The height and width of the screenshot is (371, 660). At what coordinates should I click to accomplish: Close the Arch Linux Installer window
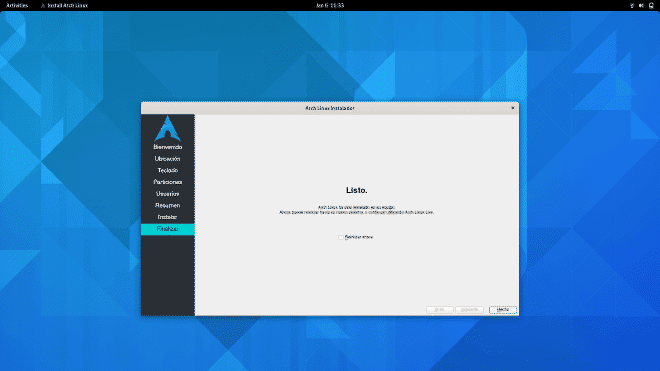[513, 108]
